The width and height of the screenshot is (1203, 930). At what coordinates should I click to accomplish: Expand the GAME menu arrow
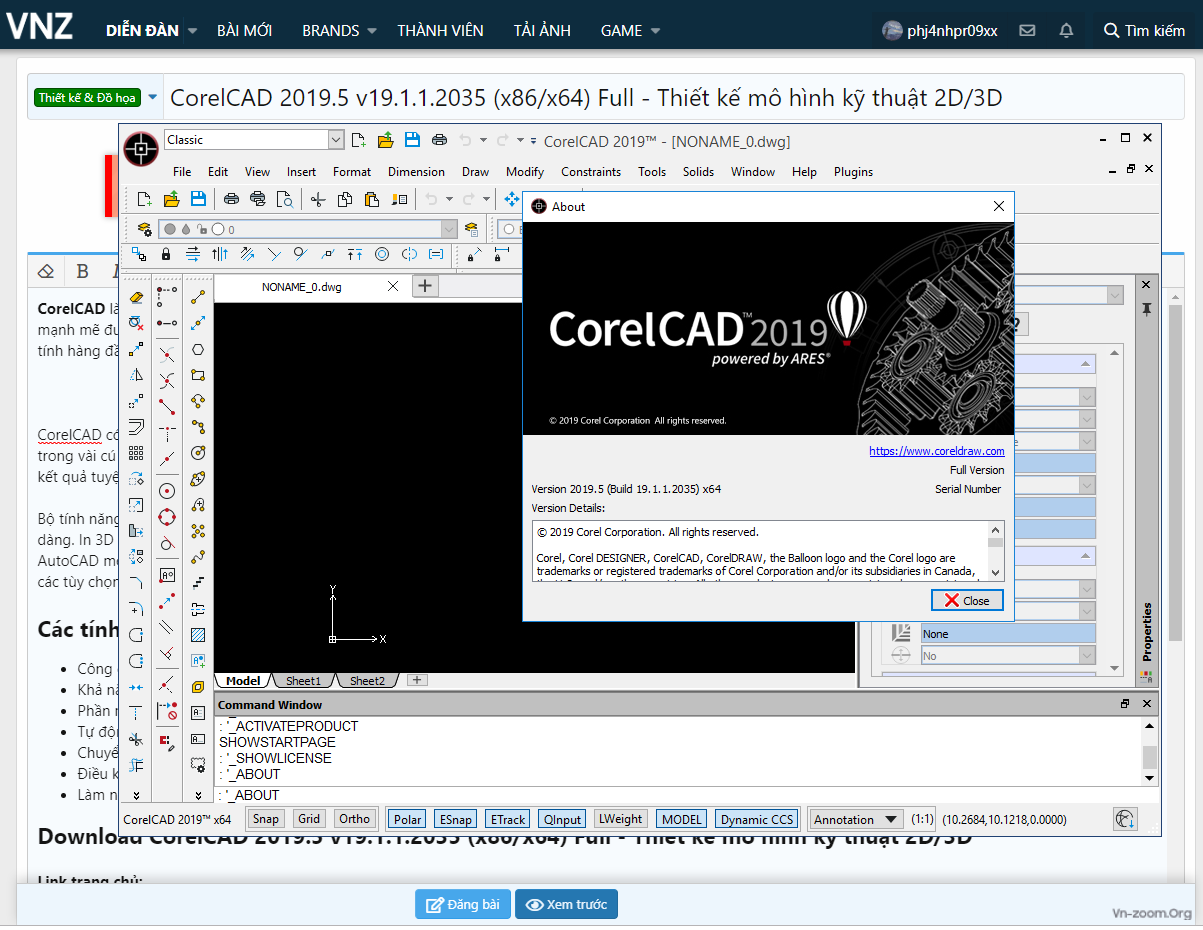[654, 31]
